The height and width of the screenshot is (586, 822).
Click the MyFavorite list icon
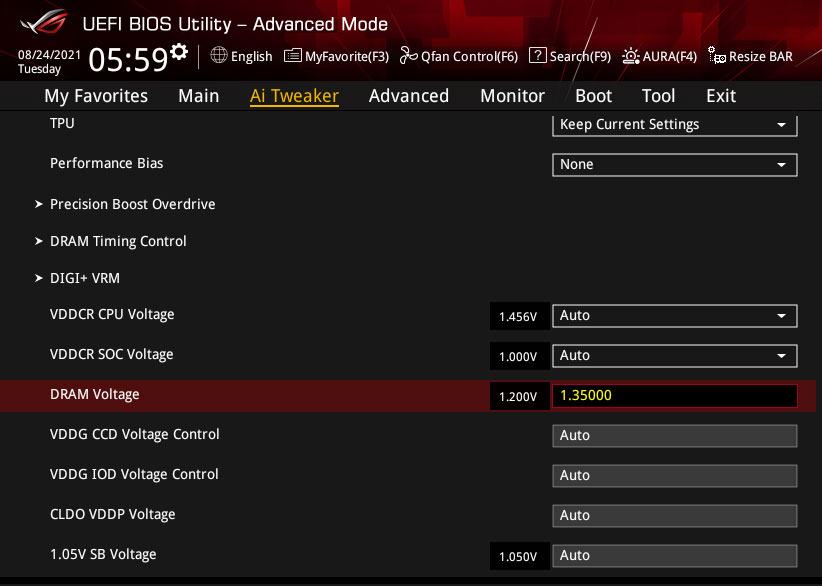coord(293,56)
